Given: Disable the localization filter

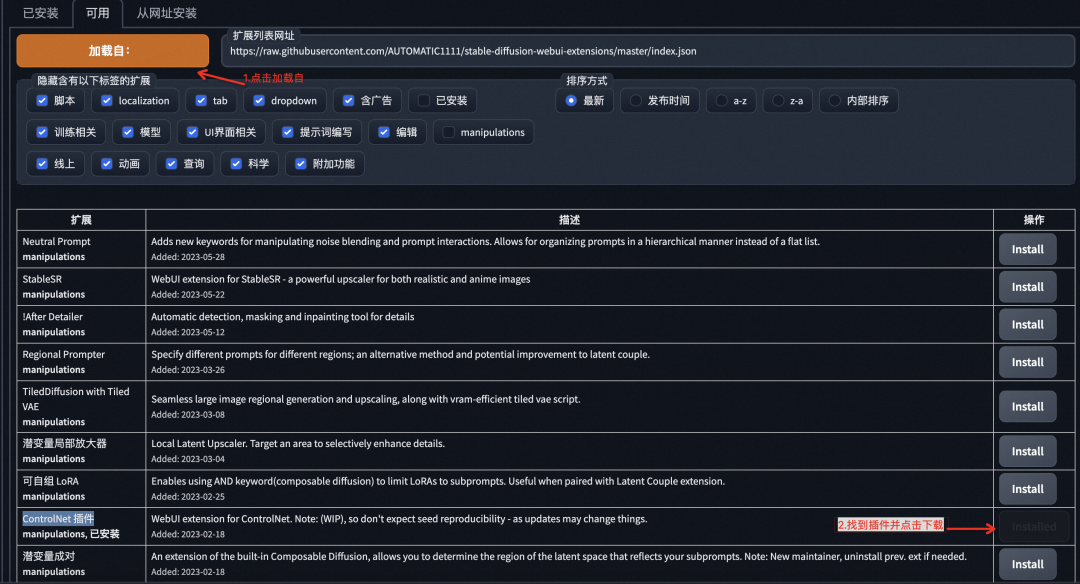Looking at the screenshot, I should pos(104,100).
